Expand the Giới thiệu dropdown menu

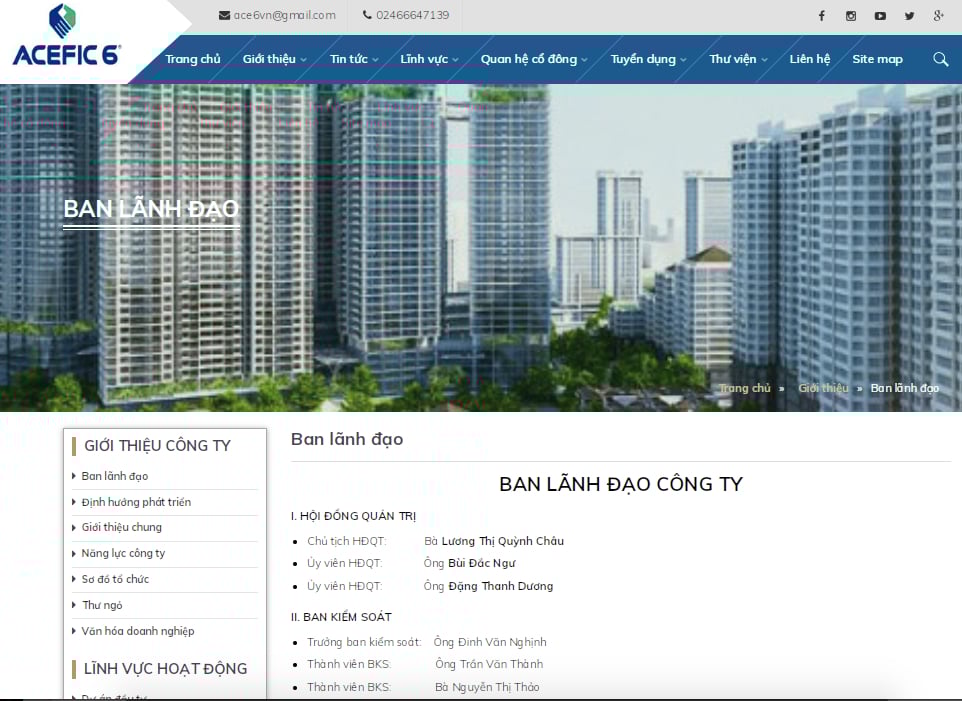click(272, 59)
